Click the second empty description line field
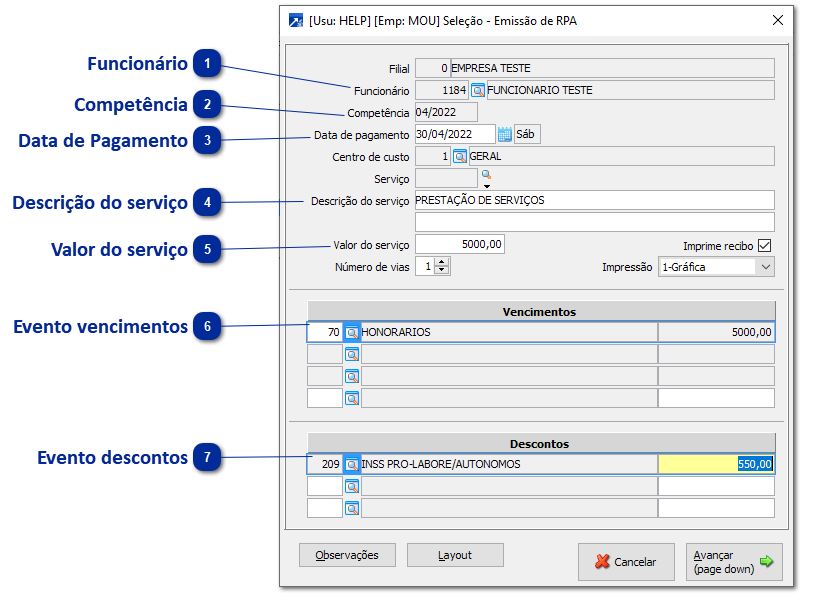Viewport: 817px width, 603px height. coord(595,222)
